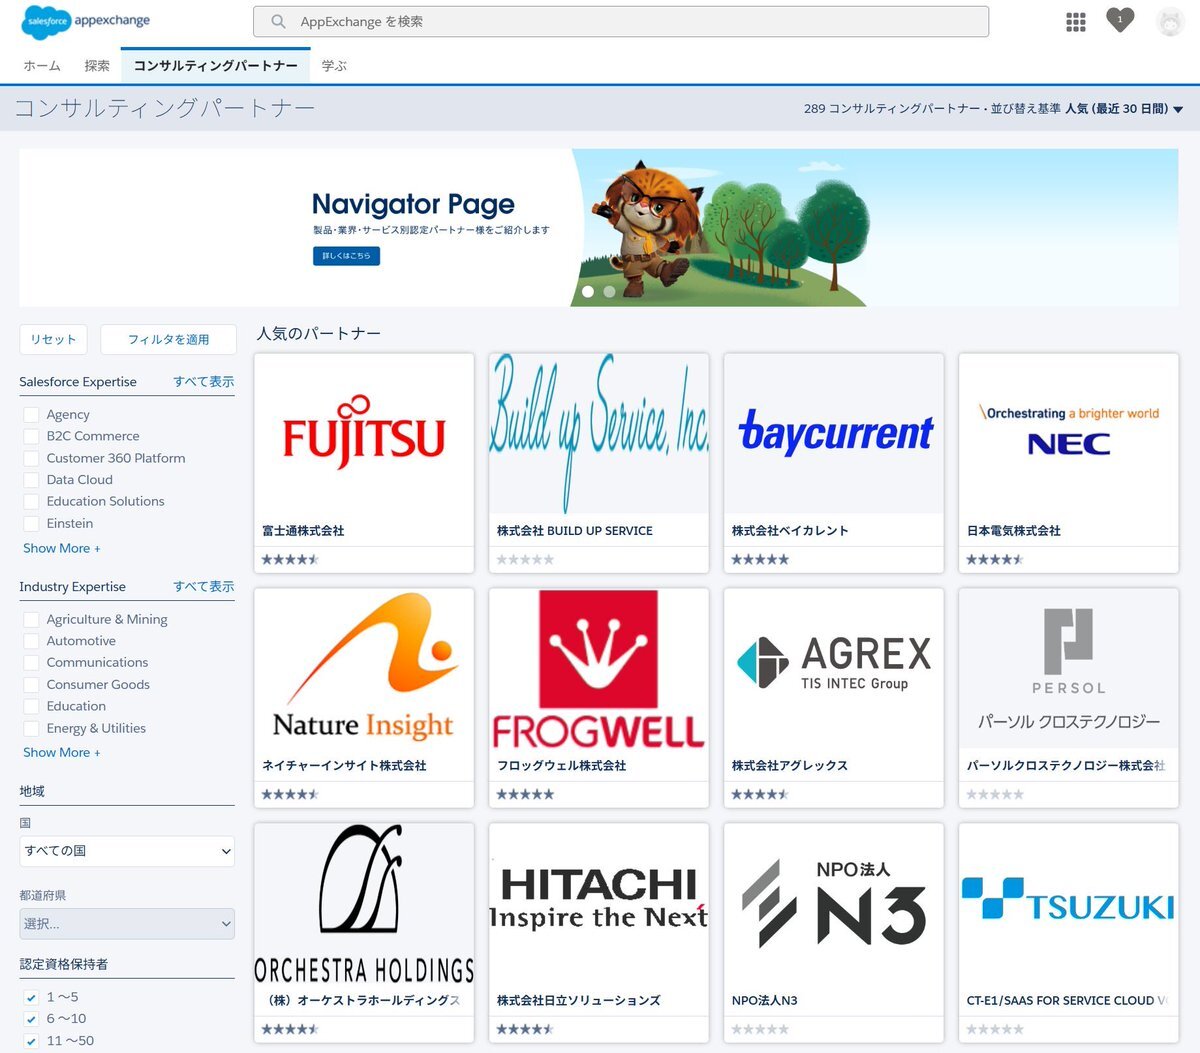Expand Show More under Salesforce Expertise
Image resolution: width=1200 pixels, height=1053 pixels.
click(62, 548)
